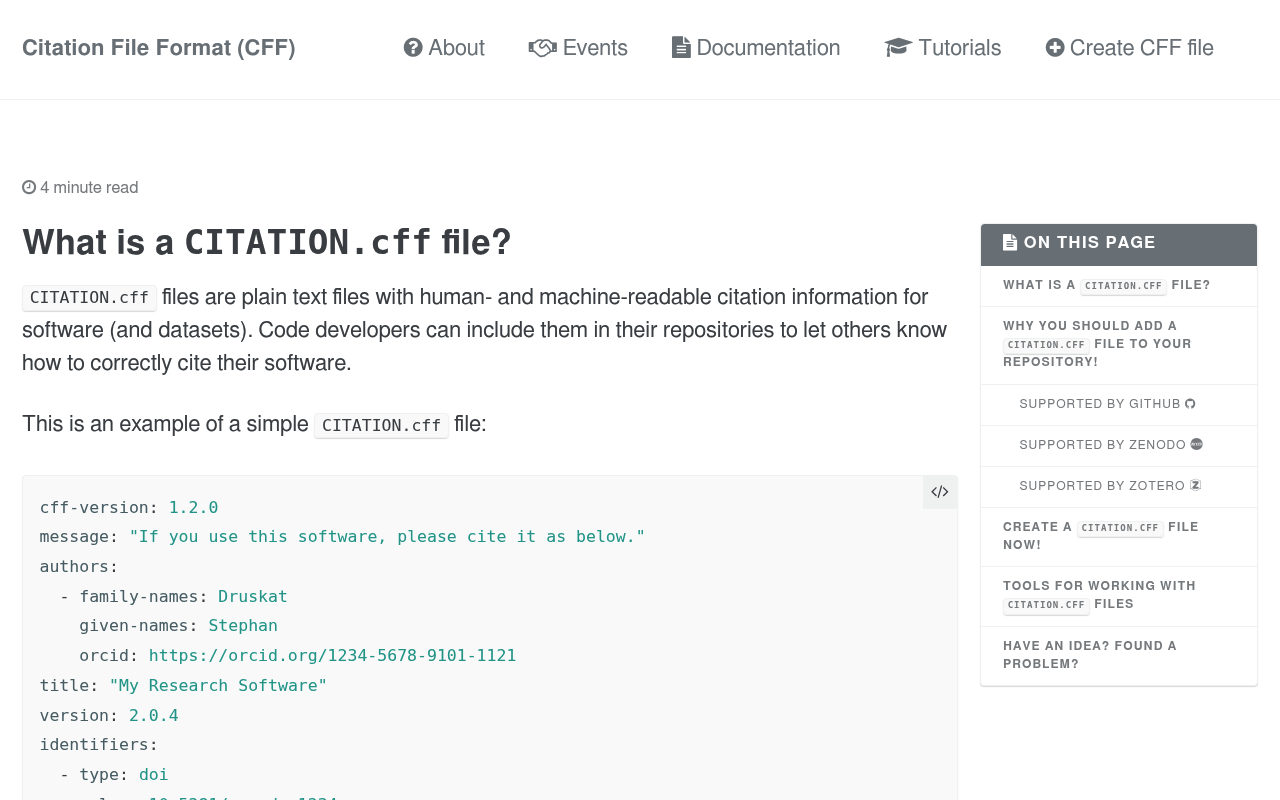Click the 'identifiers:' code line
Image resolution: width=1280 pixels, height=800 pixels.
point(99,745)
